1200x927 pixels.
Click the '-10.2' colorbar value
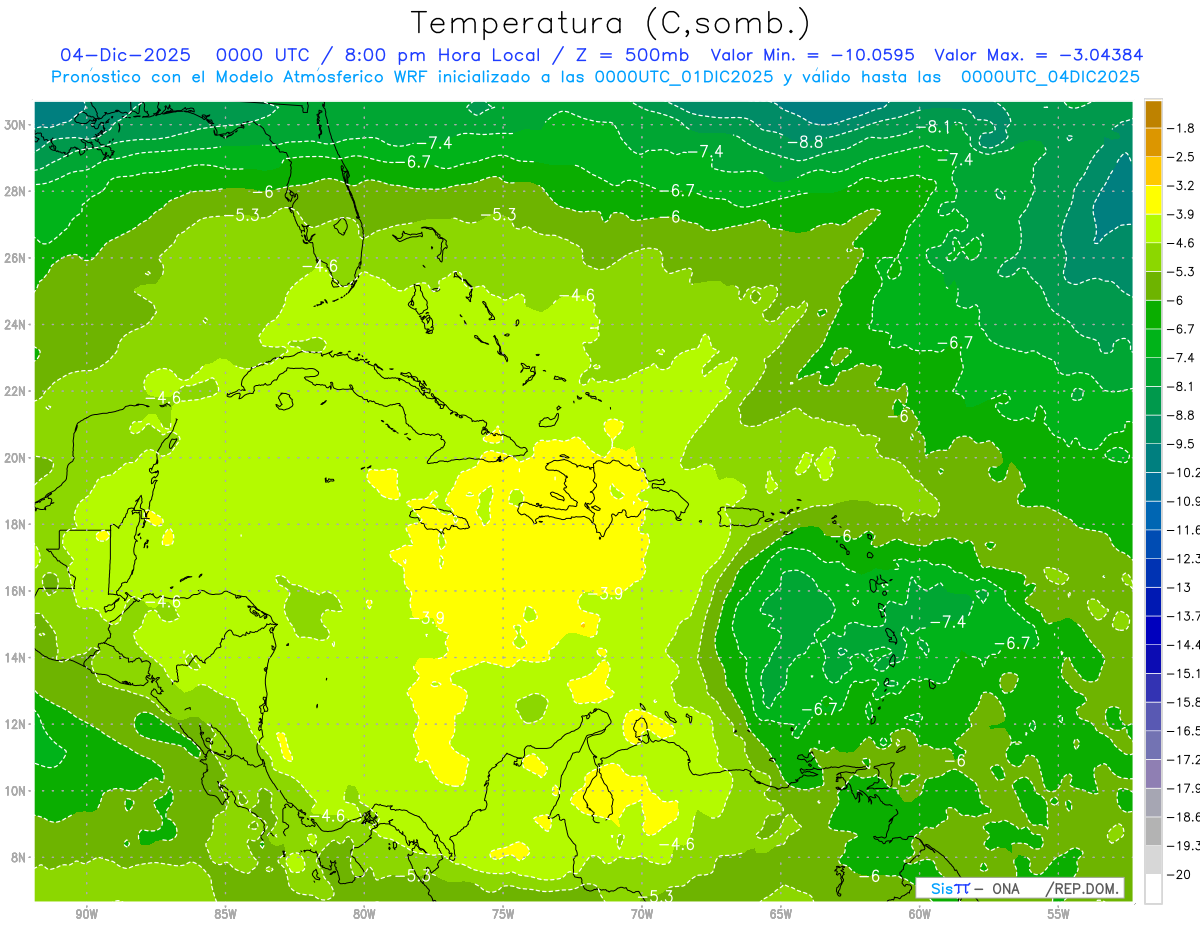[x=1184, y=472]
